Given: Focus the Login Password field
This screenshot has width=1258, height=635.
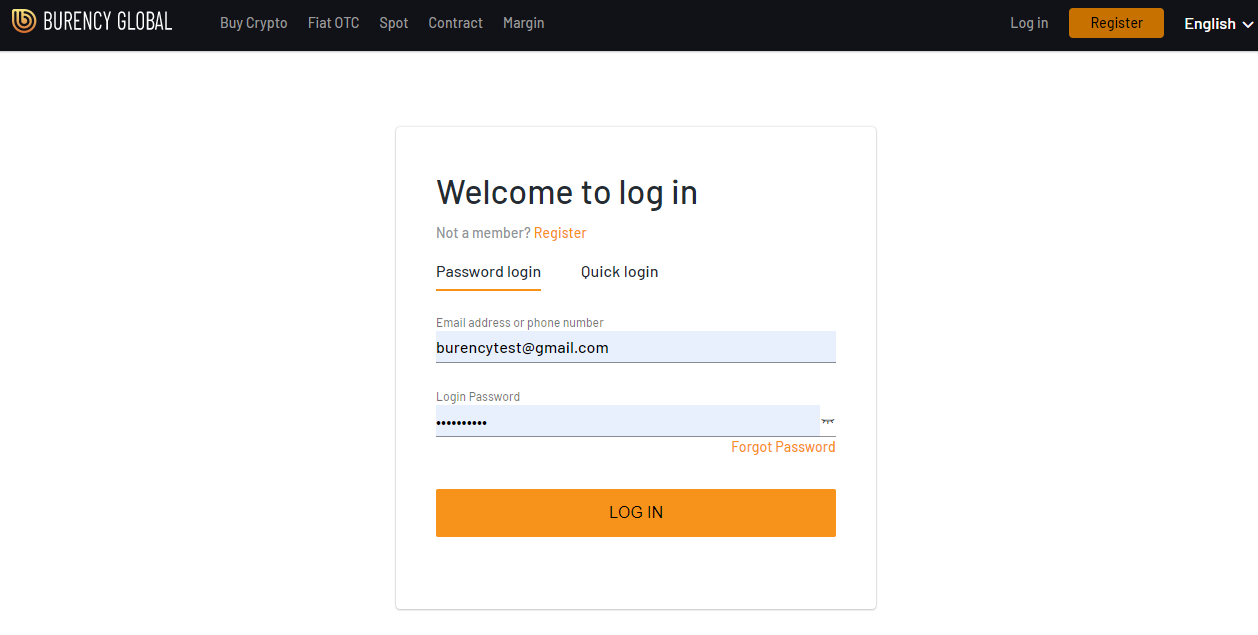Looking at the screenshot, I should point(628,421).
